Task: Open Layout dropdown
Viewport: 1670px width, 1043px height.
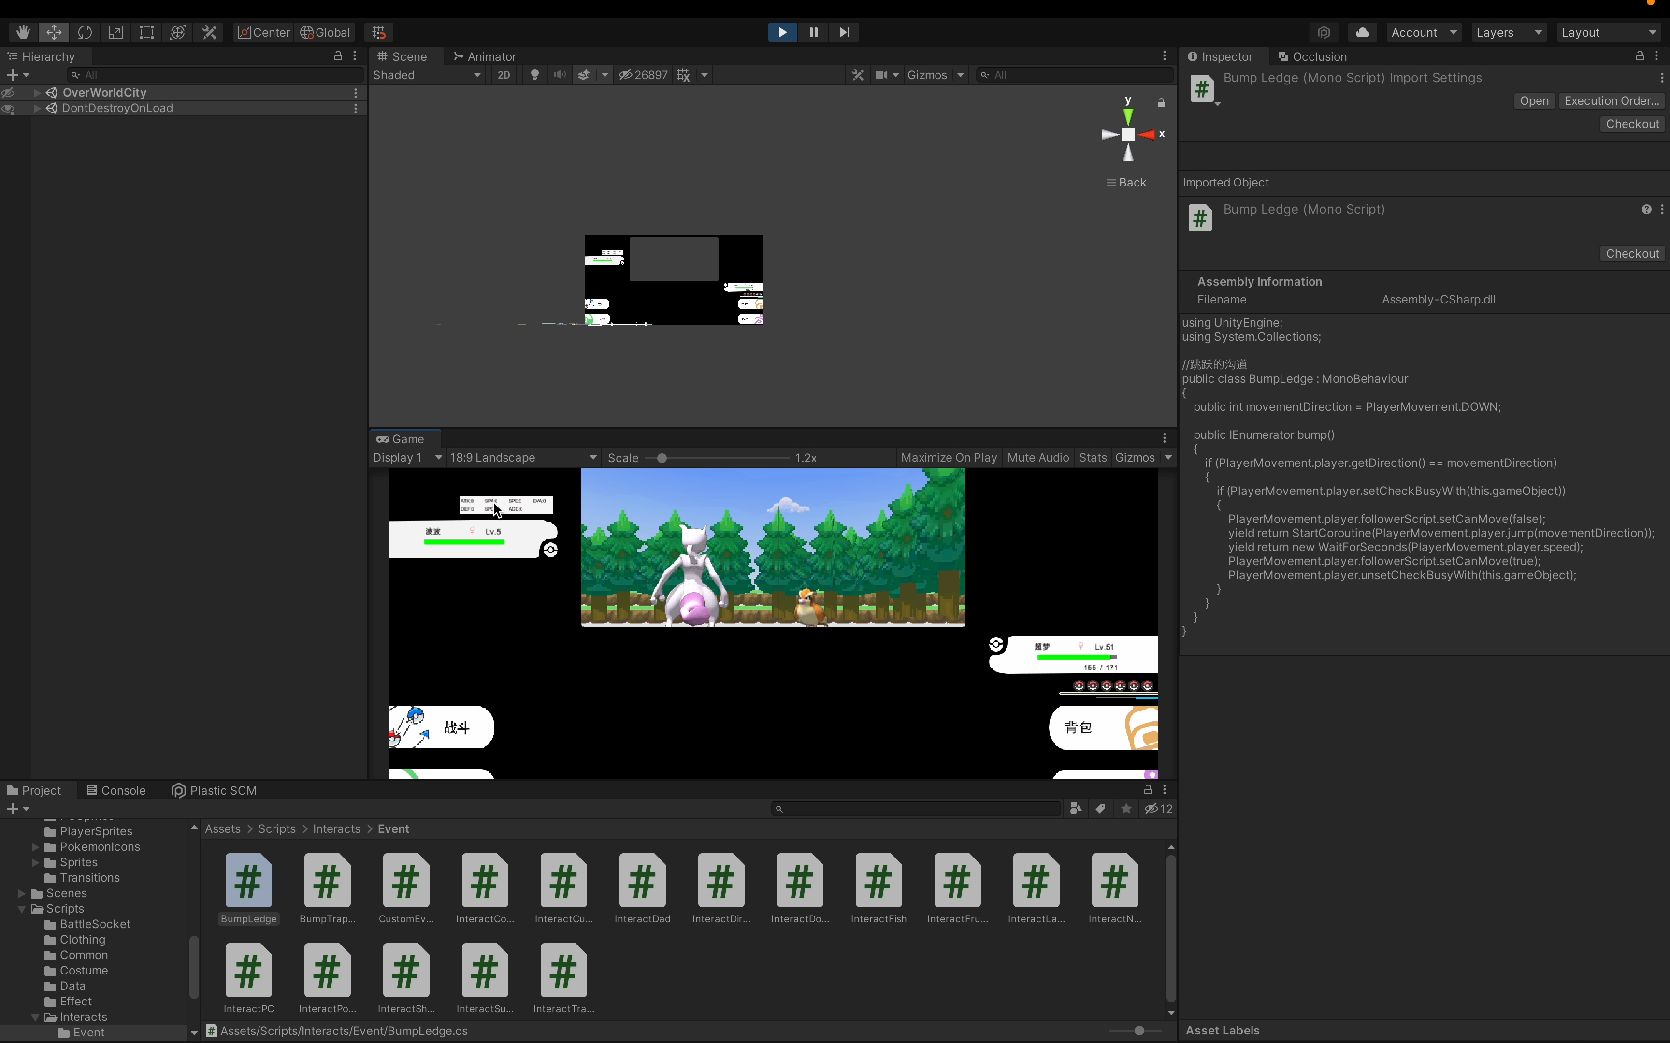Action: pyautogui.click(x=1608, y=32)
